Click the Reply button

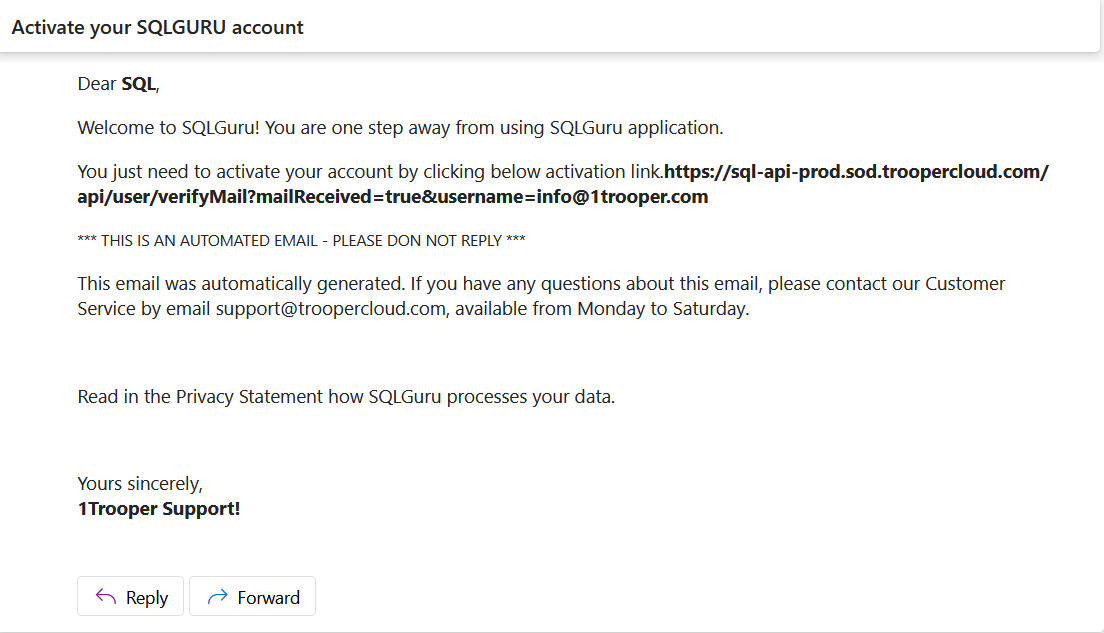point(130,596)
